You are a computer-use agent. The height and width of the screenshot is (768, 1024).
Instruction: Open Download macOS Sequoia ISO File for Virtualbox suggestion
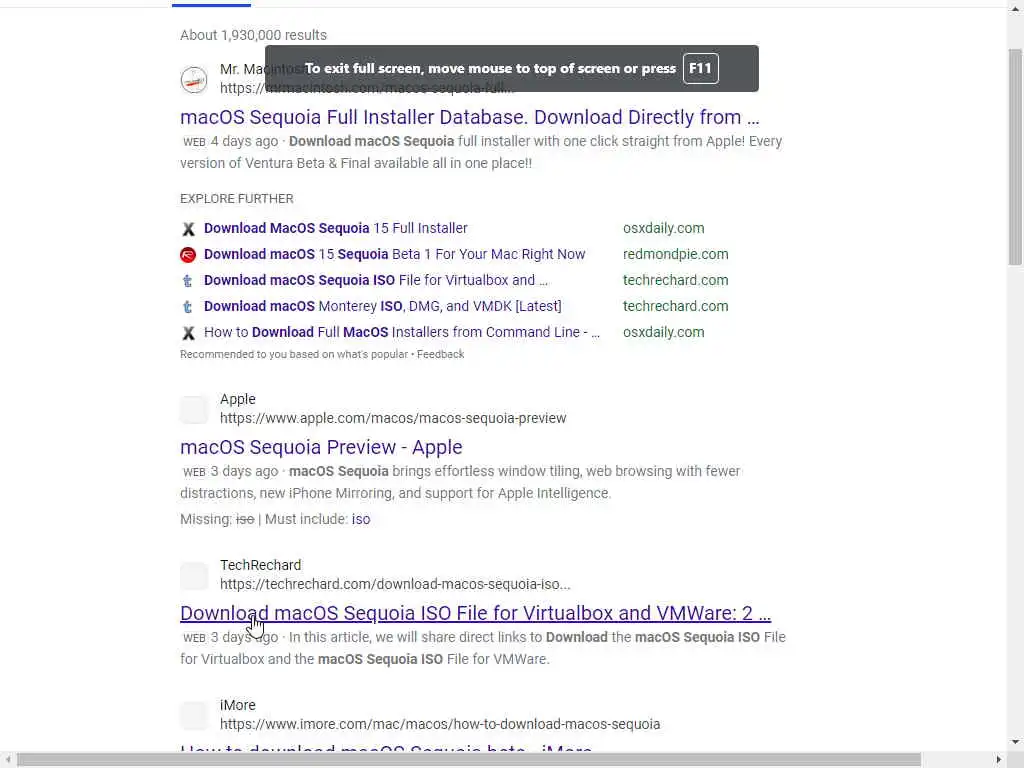coord(376,280)
